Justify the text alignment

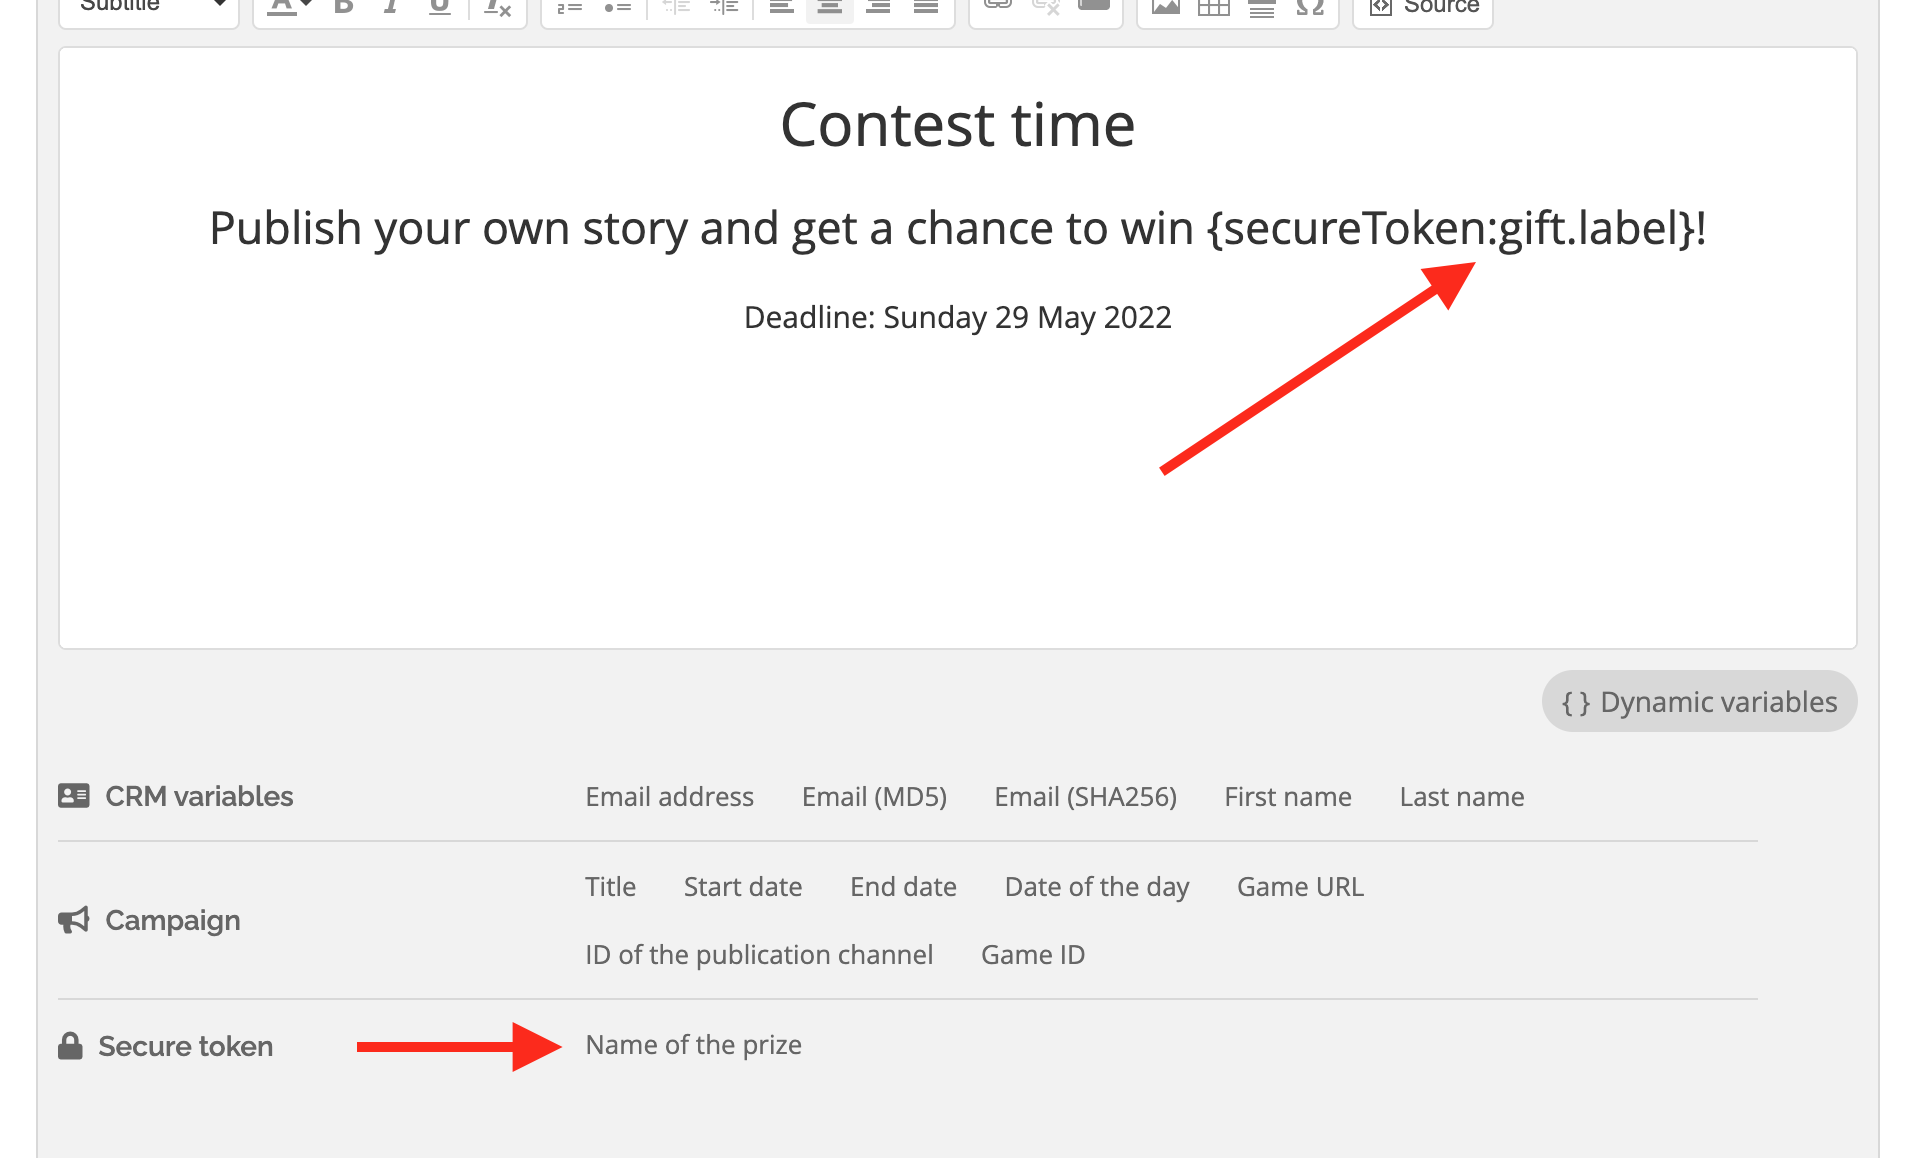[x=926, y=7]
